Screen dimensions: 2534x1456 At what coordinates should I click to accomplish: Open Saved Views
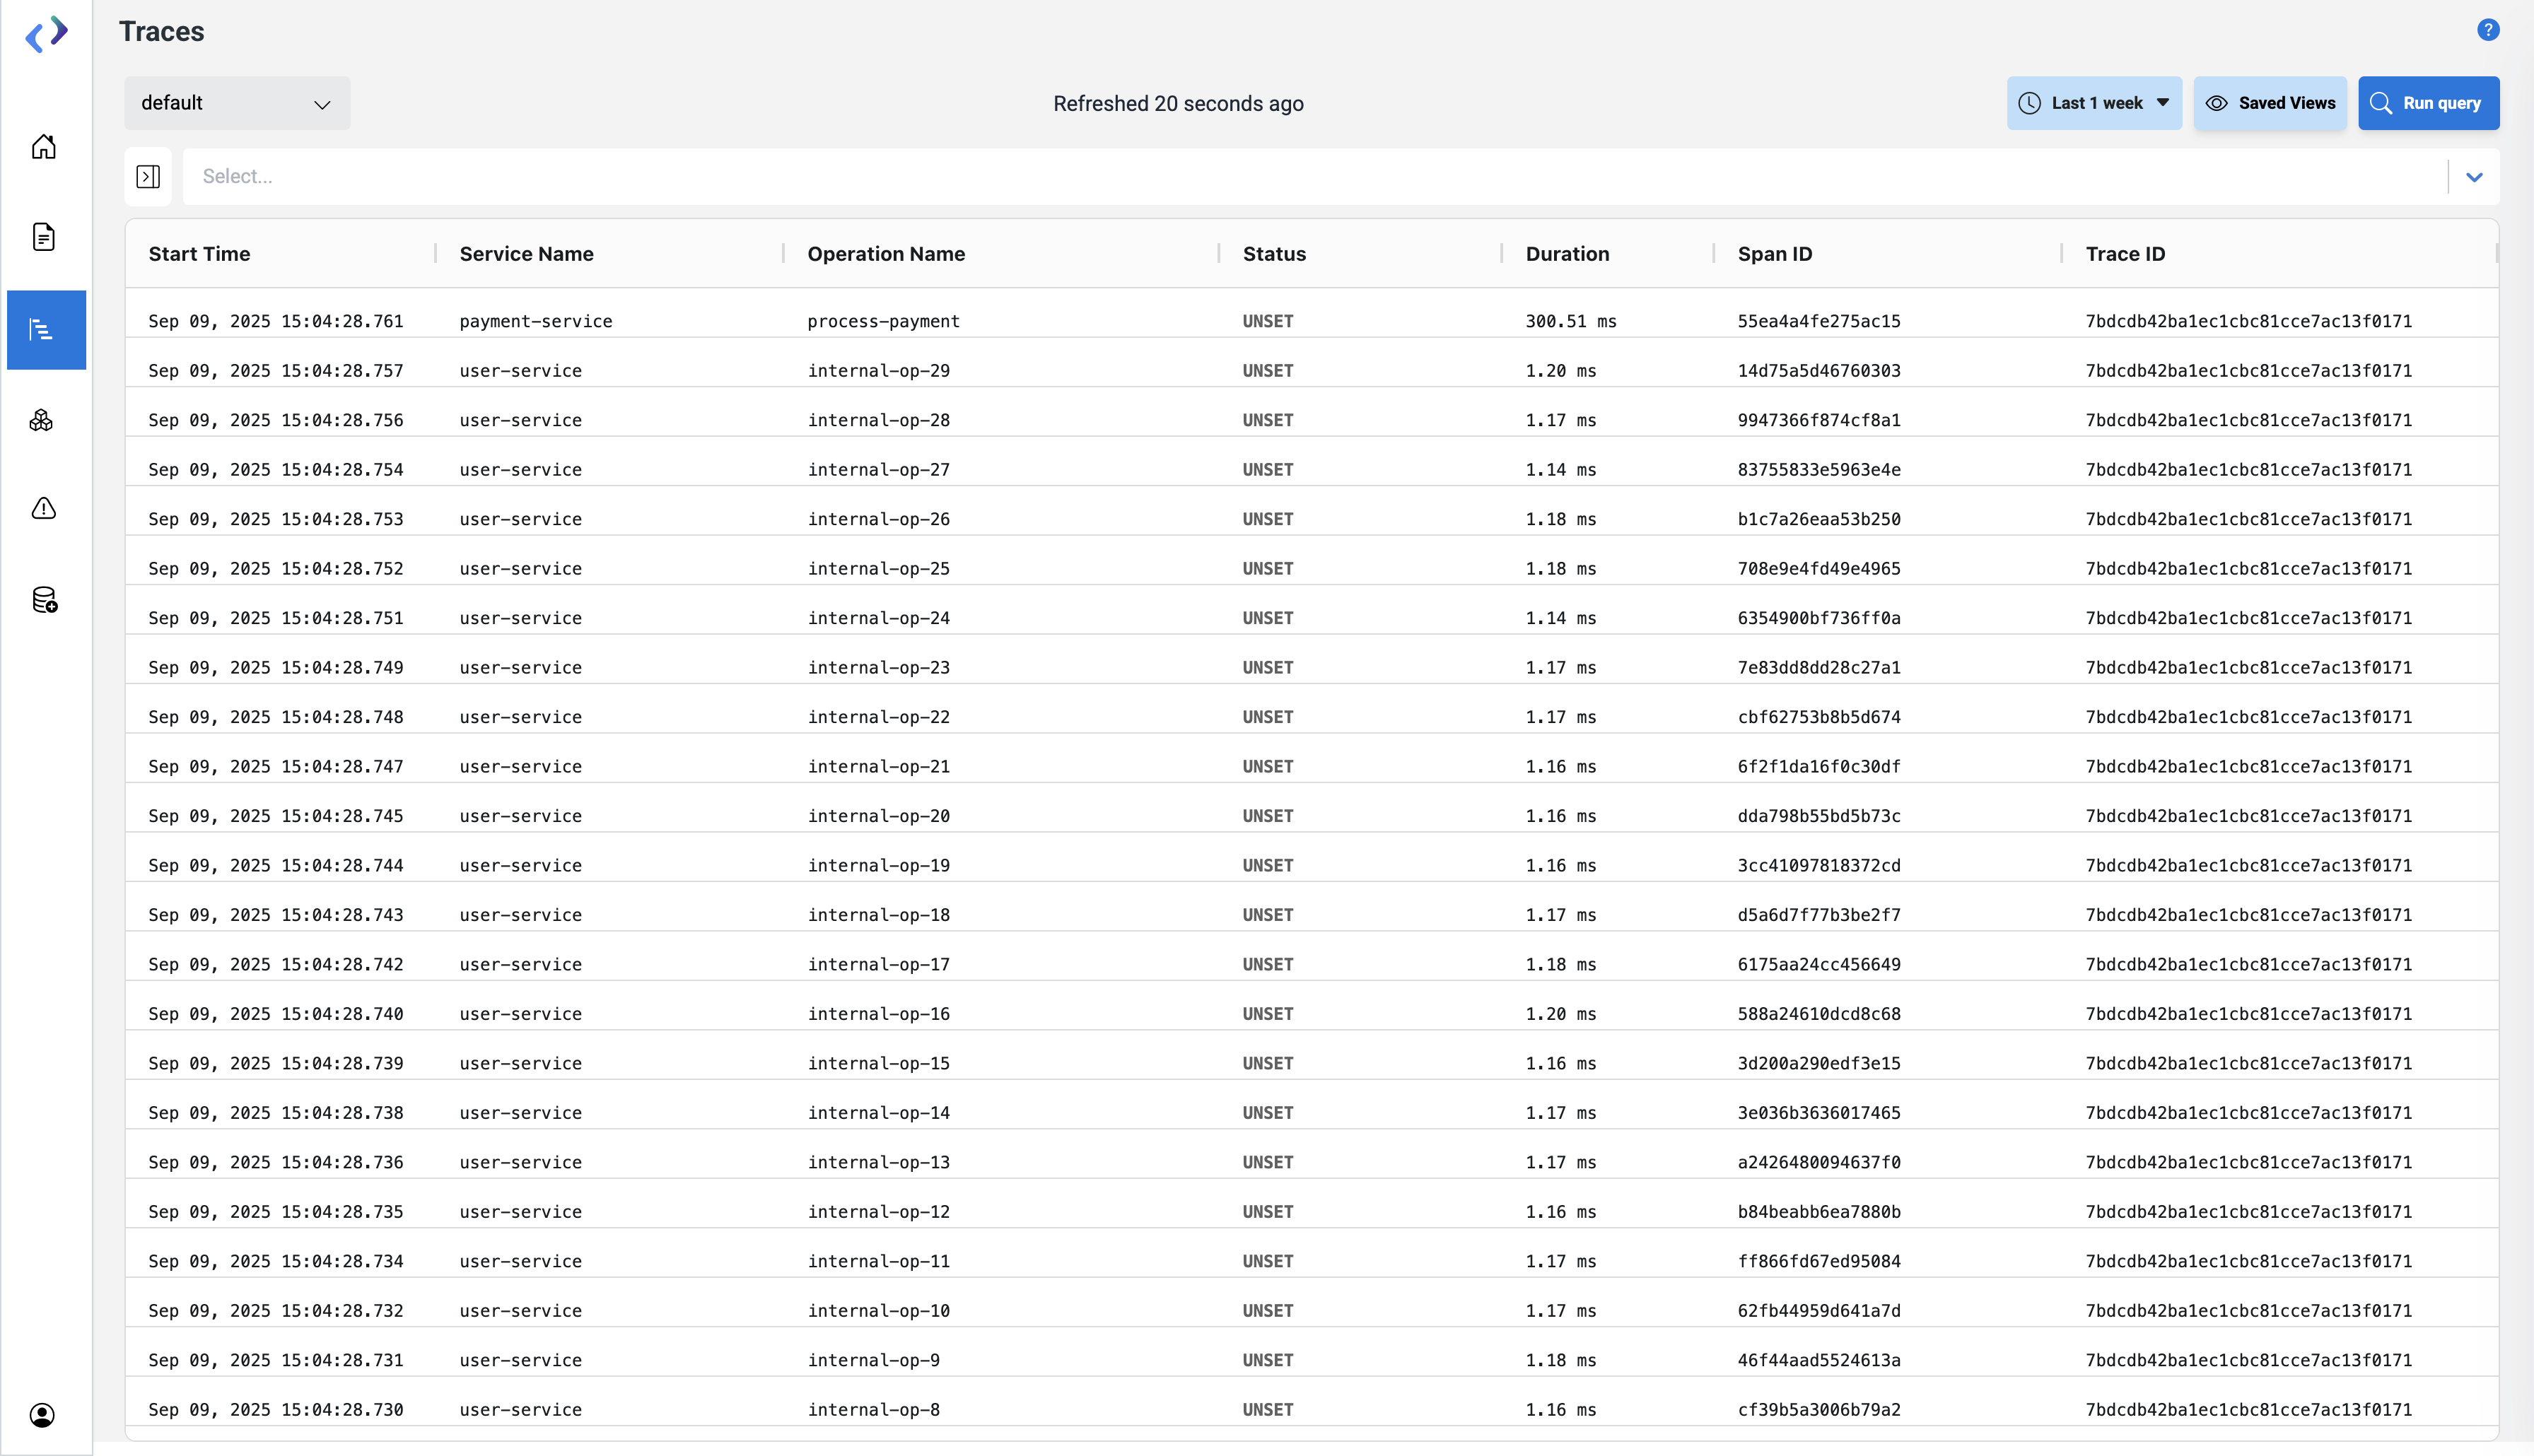click(x=2270, y=103)
